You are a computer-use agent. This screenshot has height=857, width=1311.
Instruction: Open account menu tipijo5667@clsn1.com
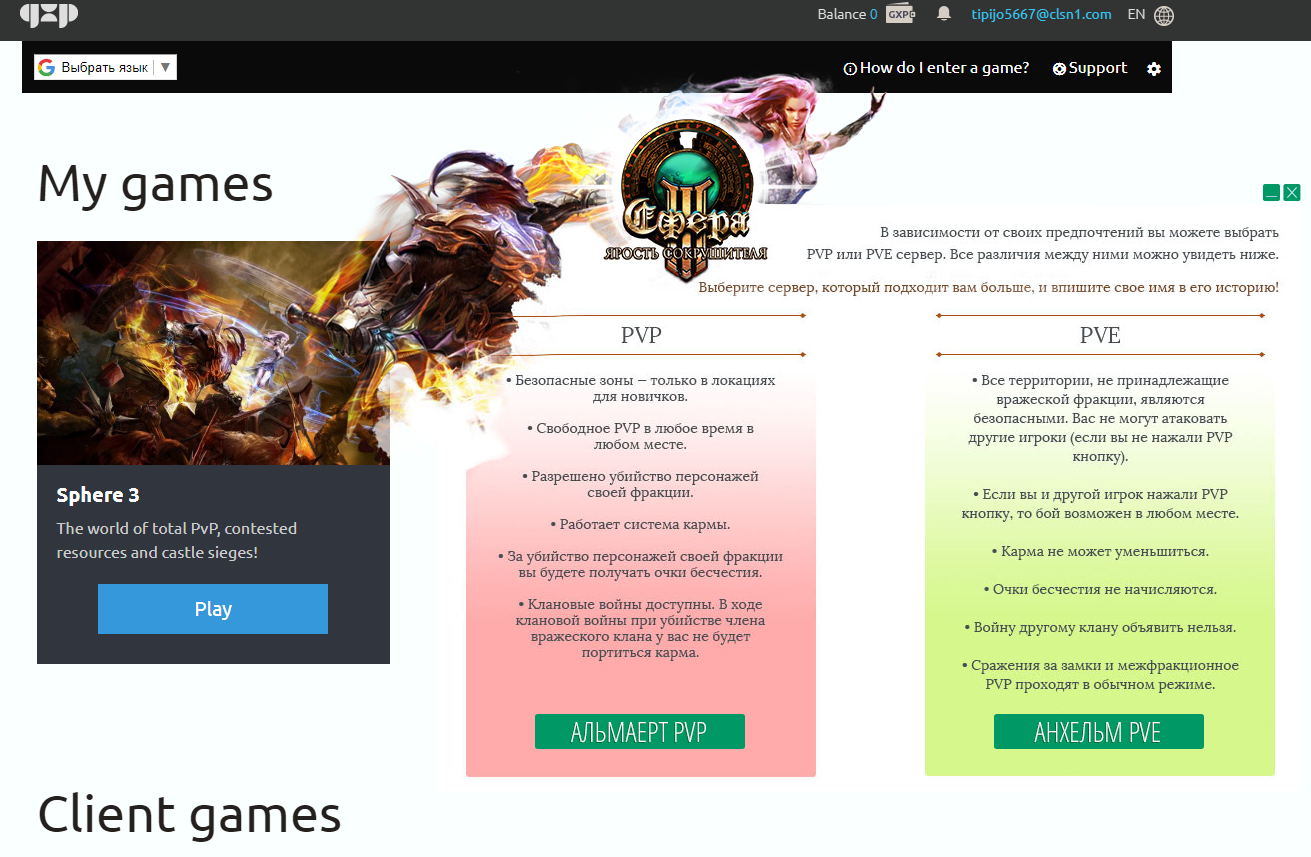point(1041,14)
